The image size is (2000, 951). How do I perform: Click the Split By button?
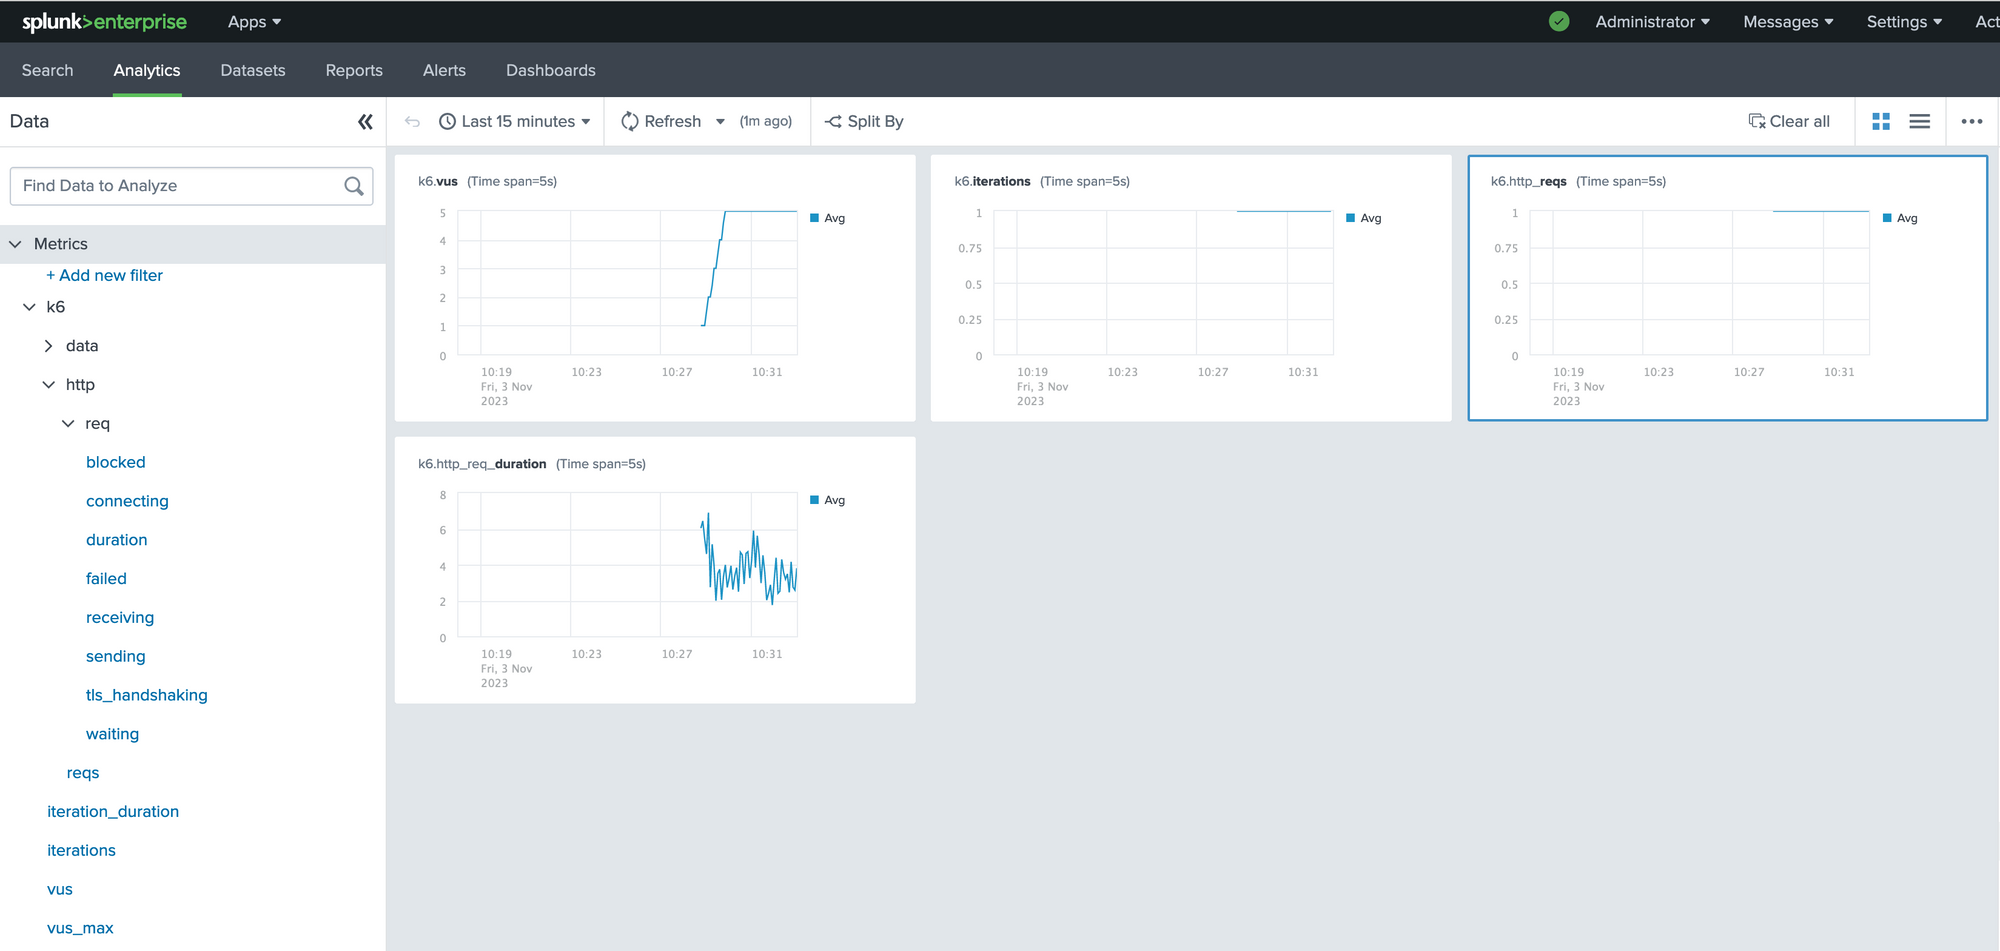point(864,122)
